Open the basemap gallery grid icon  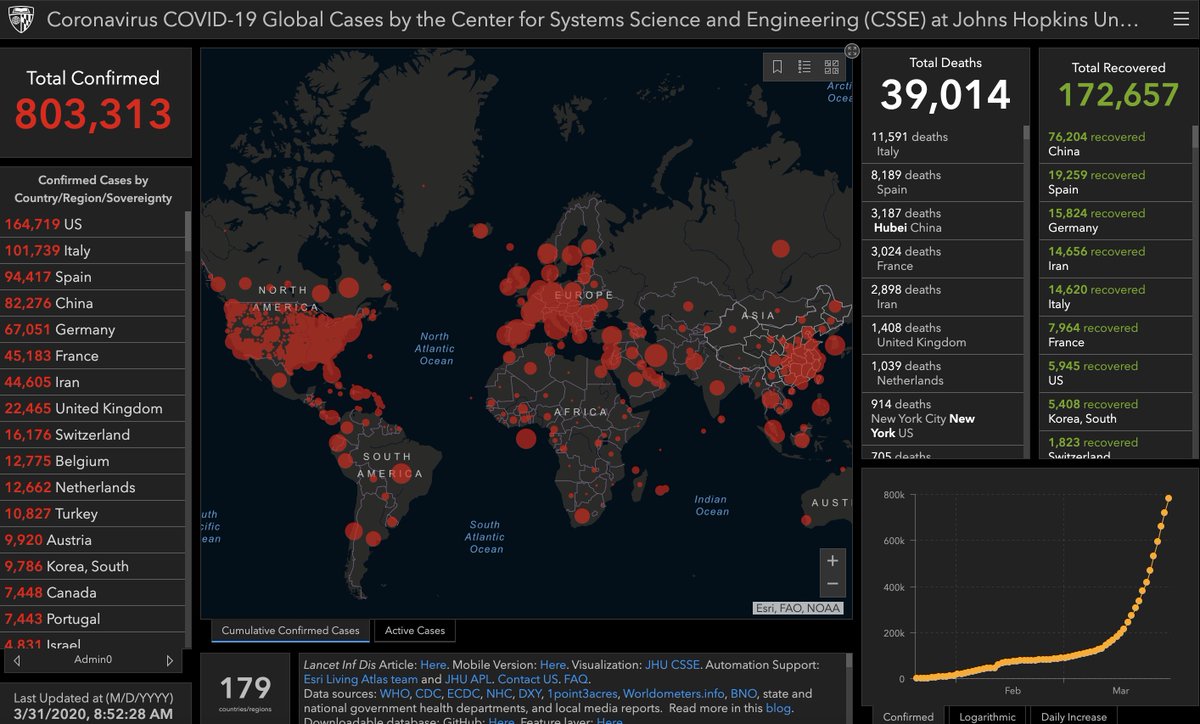tap(831, 67)
